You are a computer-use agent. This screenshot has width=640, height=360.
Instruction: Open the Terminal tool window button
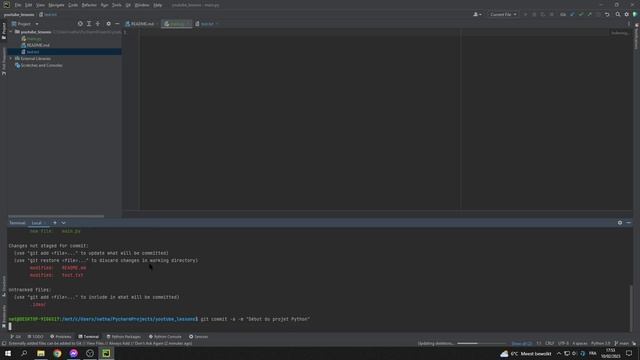point(89,337)
